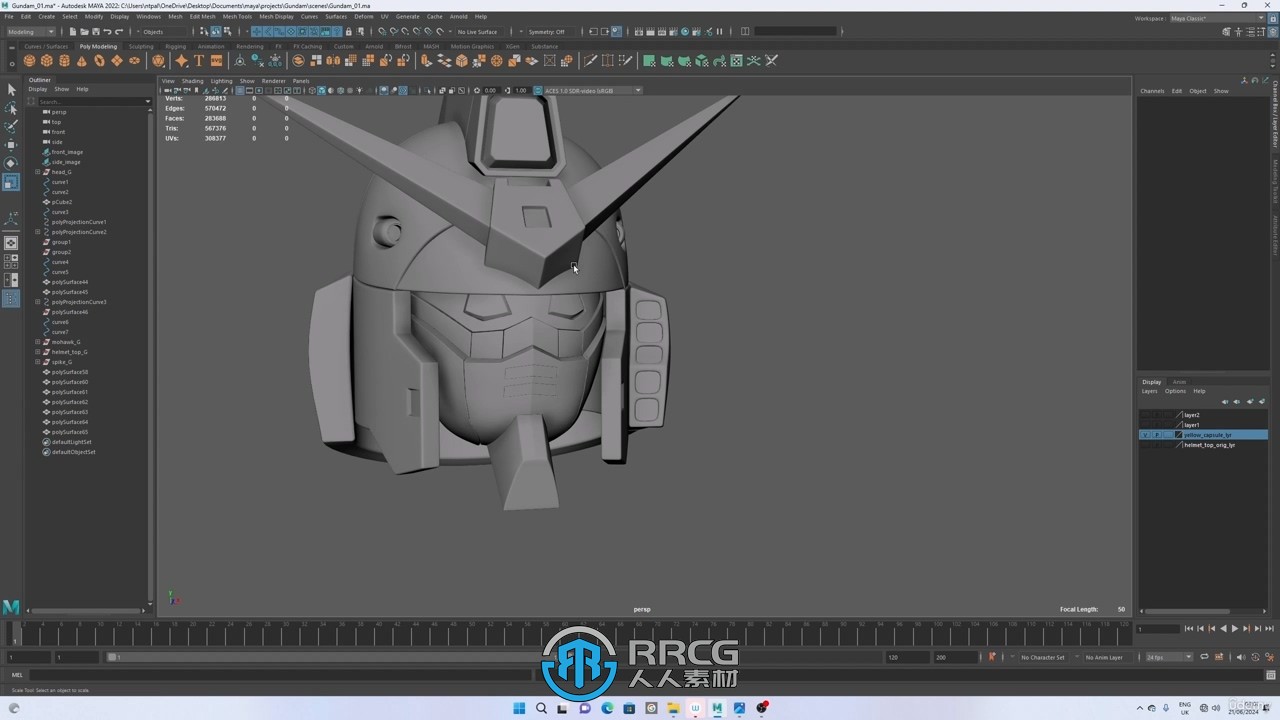
Task: Open the Windows Start button in the taskbar
Action: [519, 709]
